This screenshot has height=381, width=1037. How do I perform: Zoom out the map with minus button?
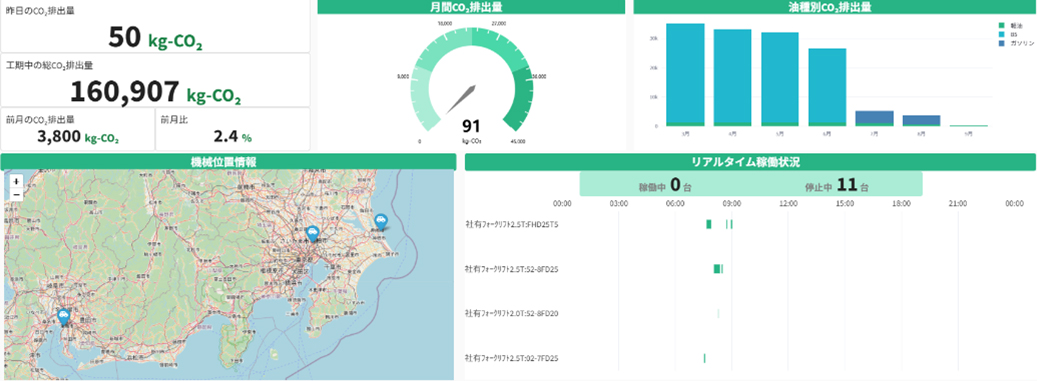pos(16,194)
